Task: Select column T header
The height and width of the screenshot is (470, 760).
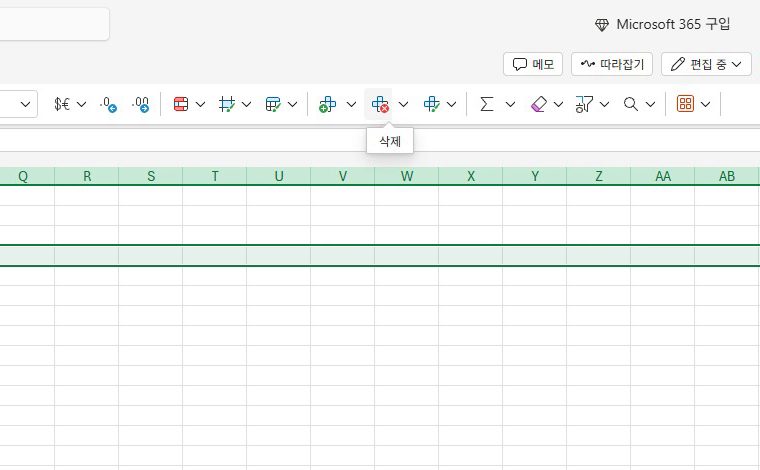Action: click(x=215, y=176)
